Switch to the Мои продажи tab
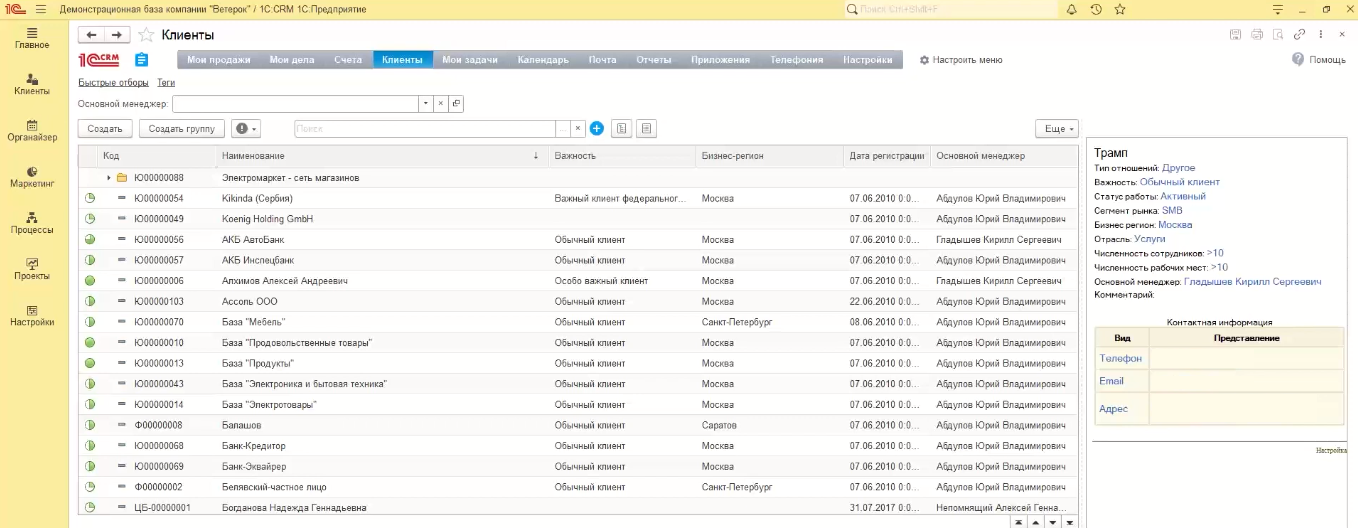Viewport: 1358px width, 528px height. tap(218, 60)
